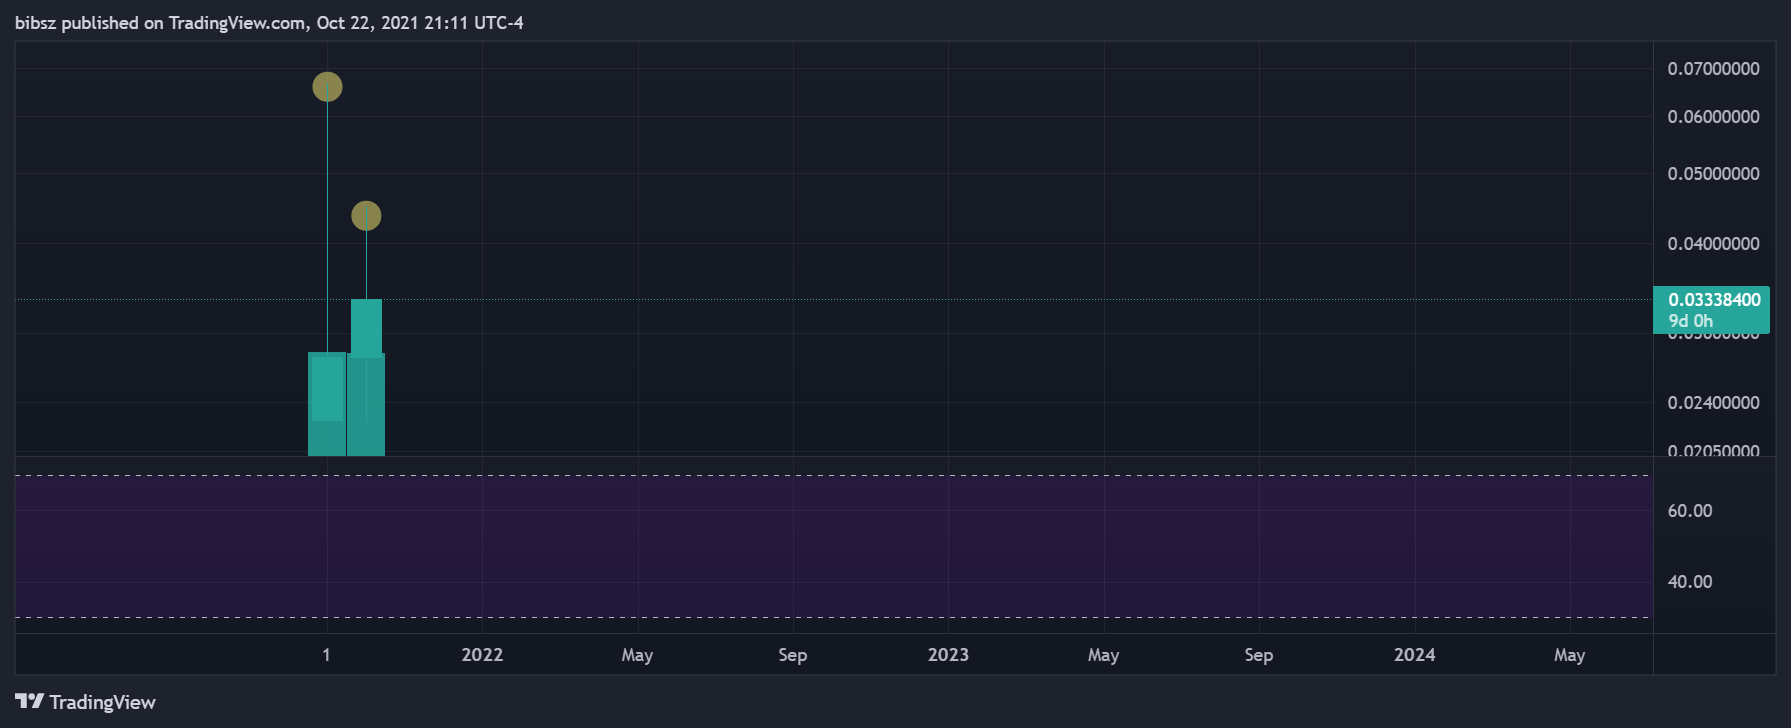Viewport: 1791px width, 728px height.
Task: Click the 0.02050000 price axis label
Action: [1713, 450]
